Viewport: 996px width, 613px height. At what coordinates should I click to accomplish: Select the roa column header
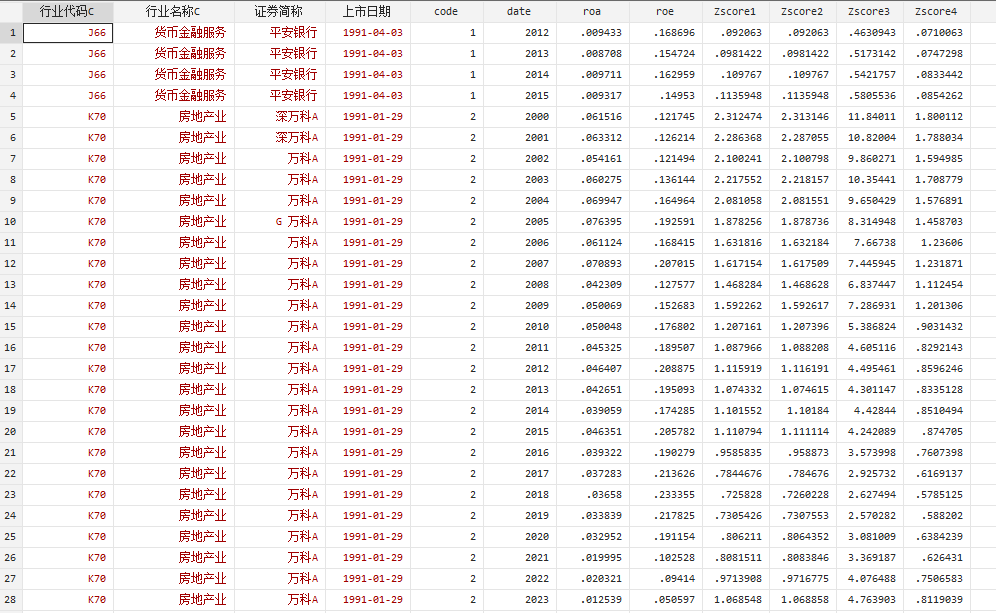click(x=592, y=12)
